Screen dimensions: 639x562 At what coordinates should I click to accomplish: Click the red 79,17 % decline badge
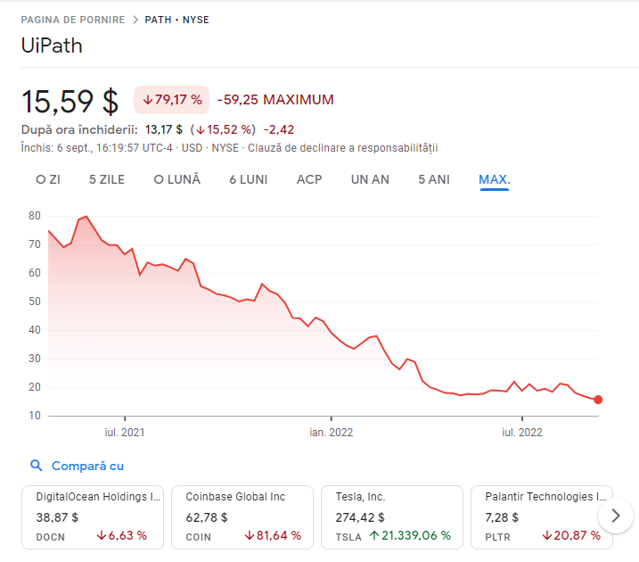pos(172,99)
